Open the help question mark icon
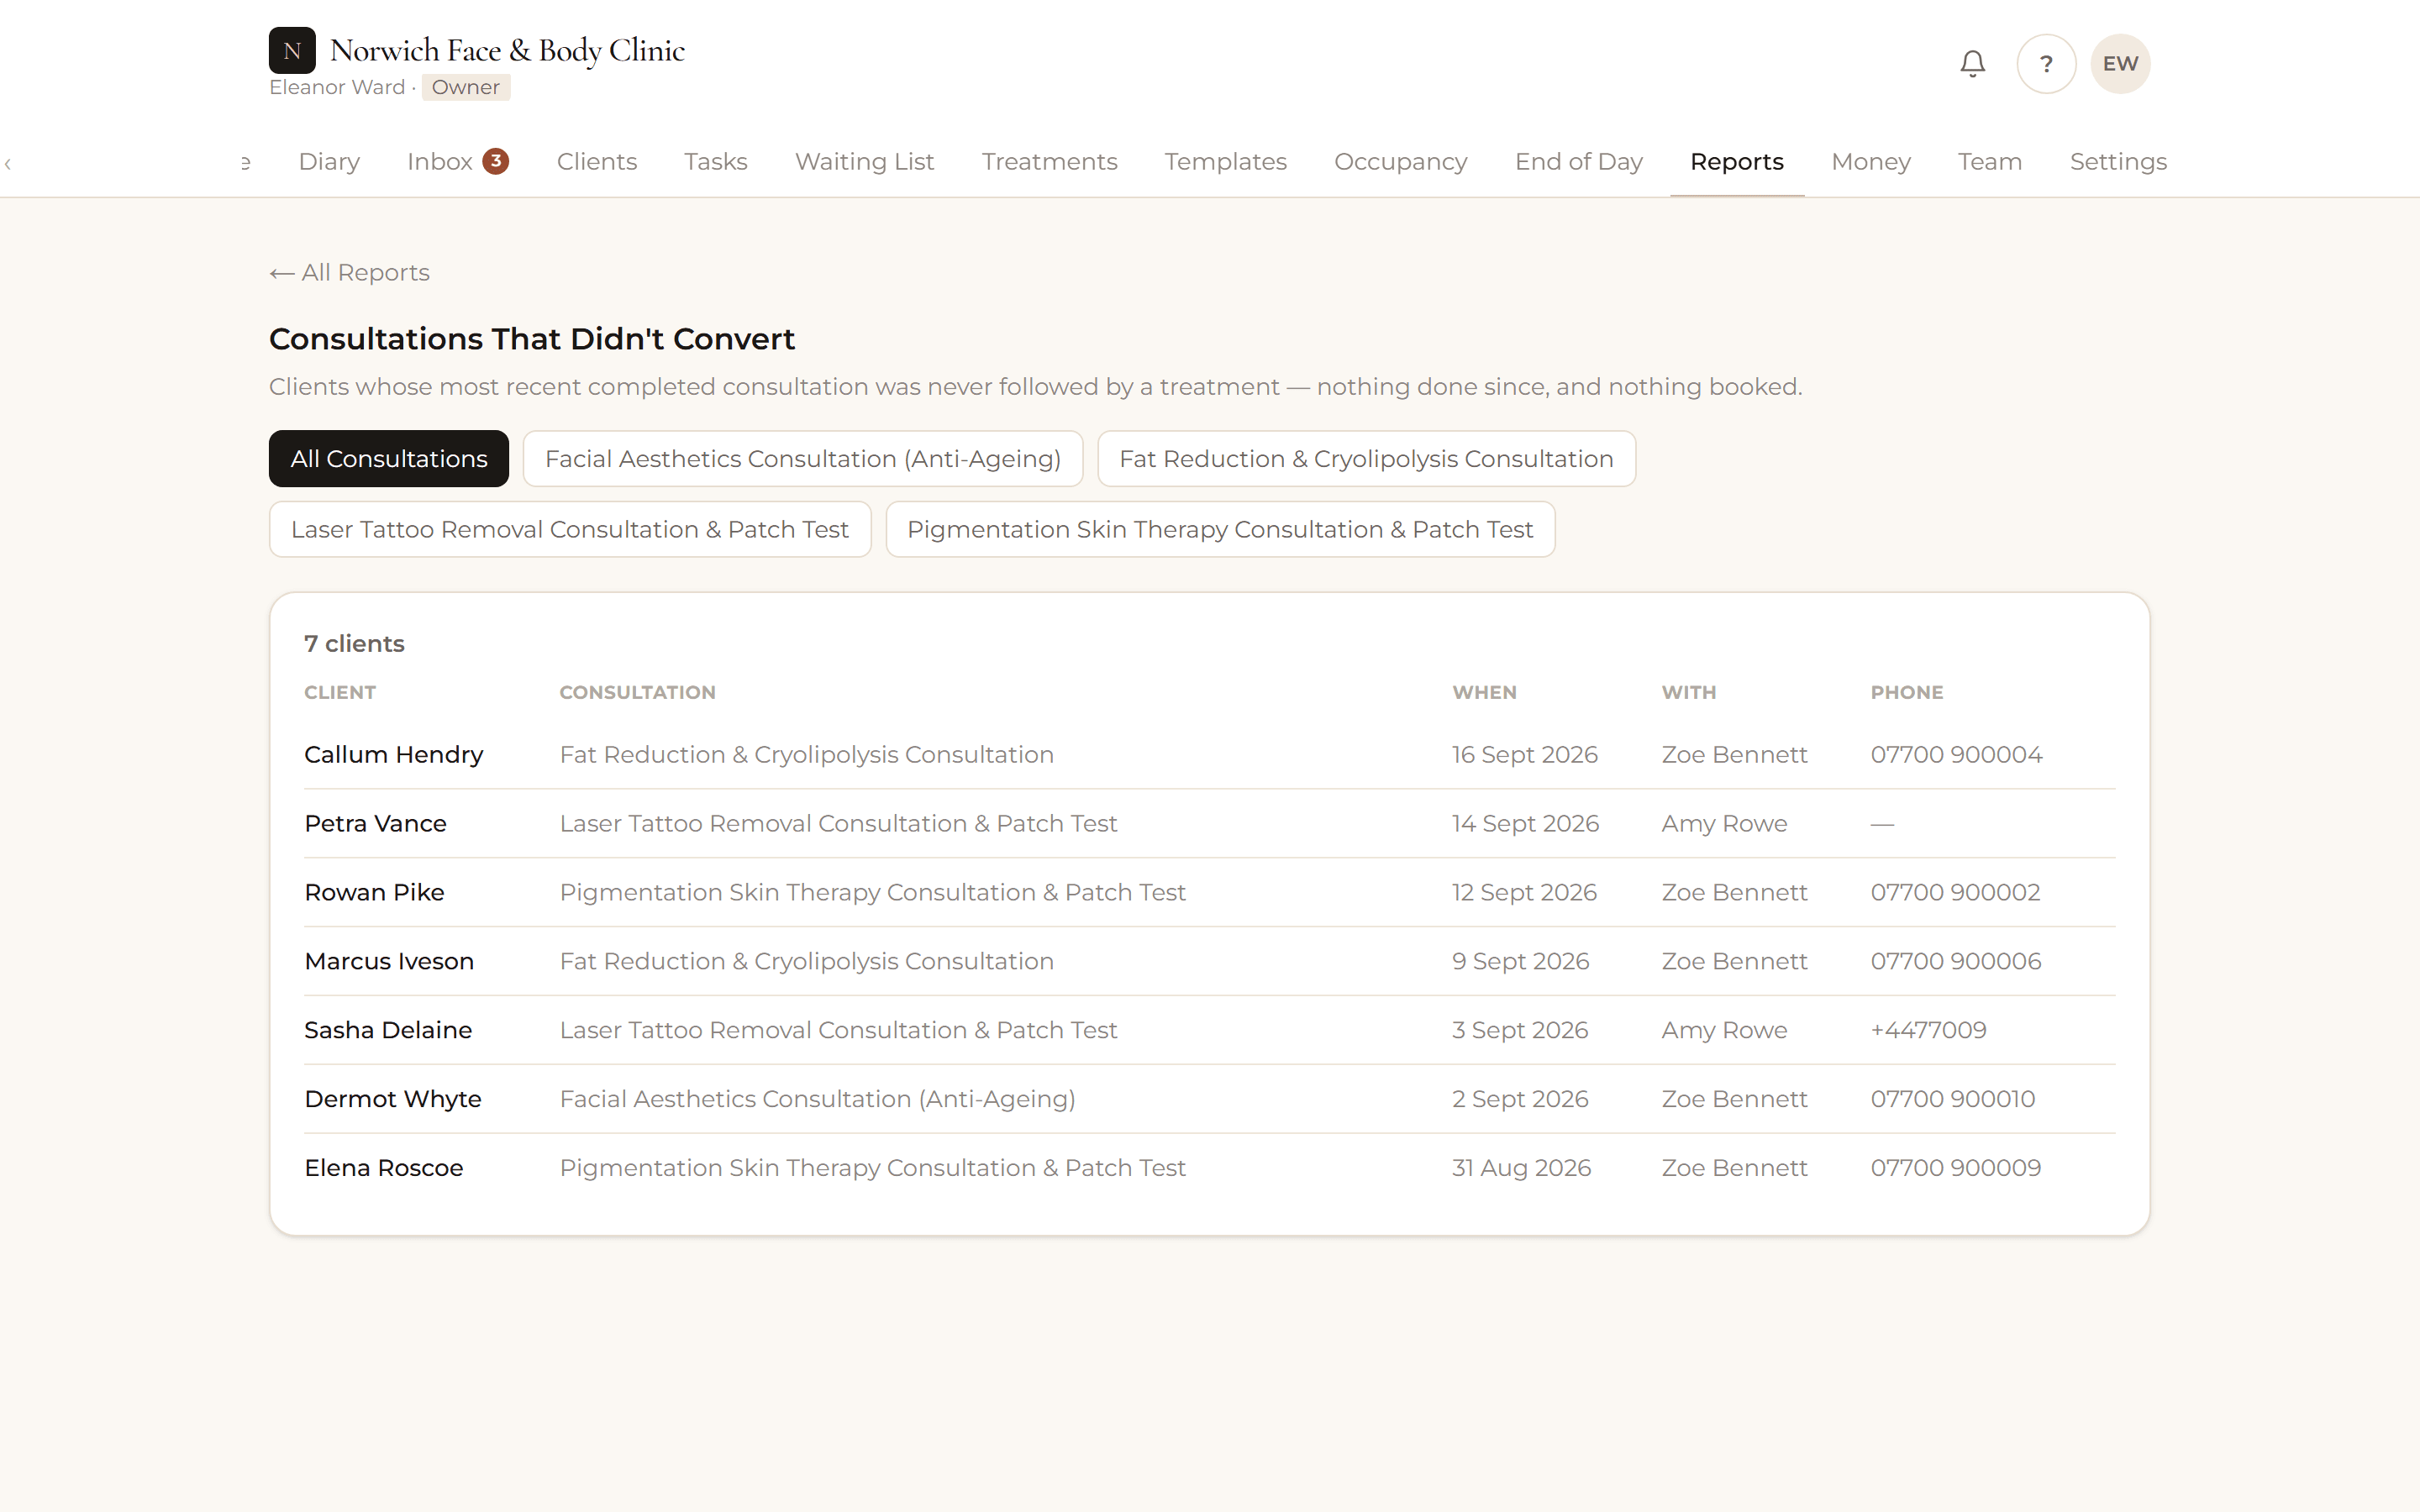 click(x=2046, y=64)
